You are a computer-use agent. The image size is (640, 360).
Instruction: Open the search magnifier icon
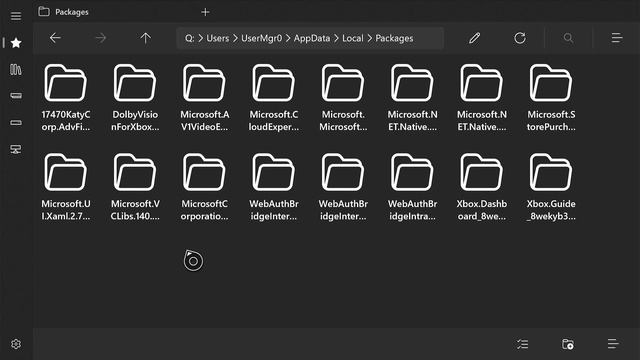568,38
